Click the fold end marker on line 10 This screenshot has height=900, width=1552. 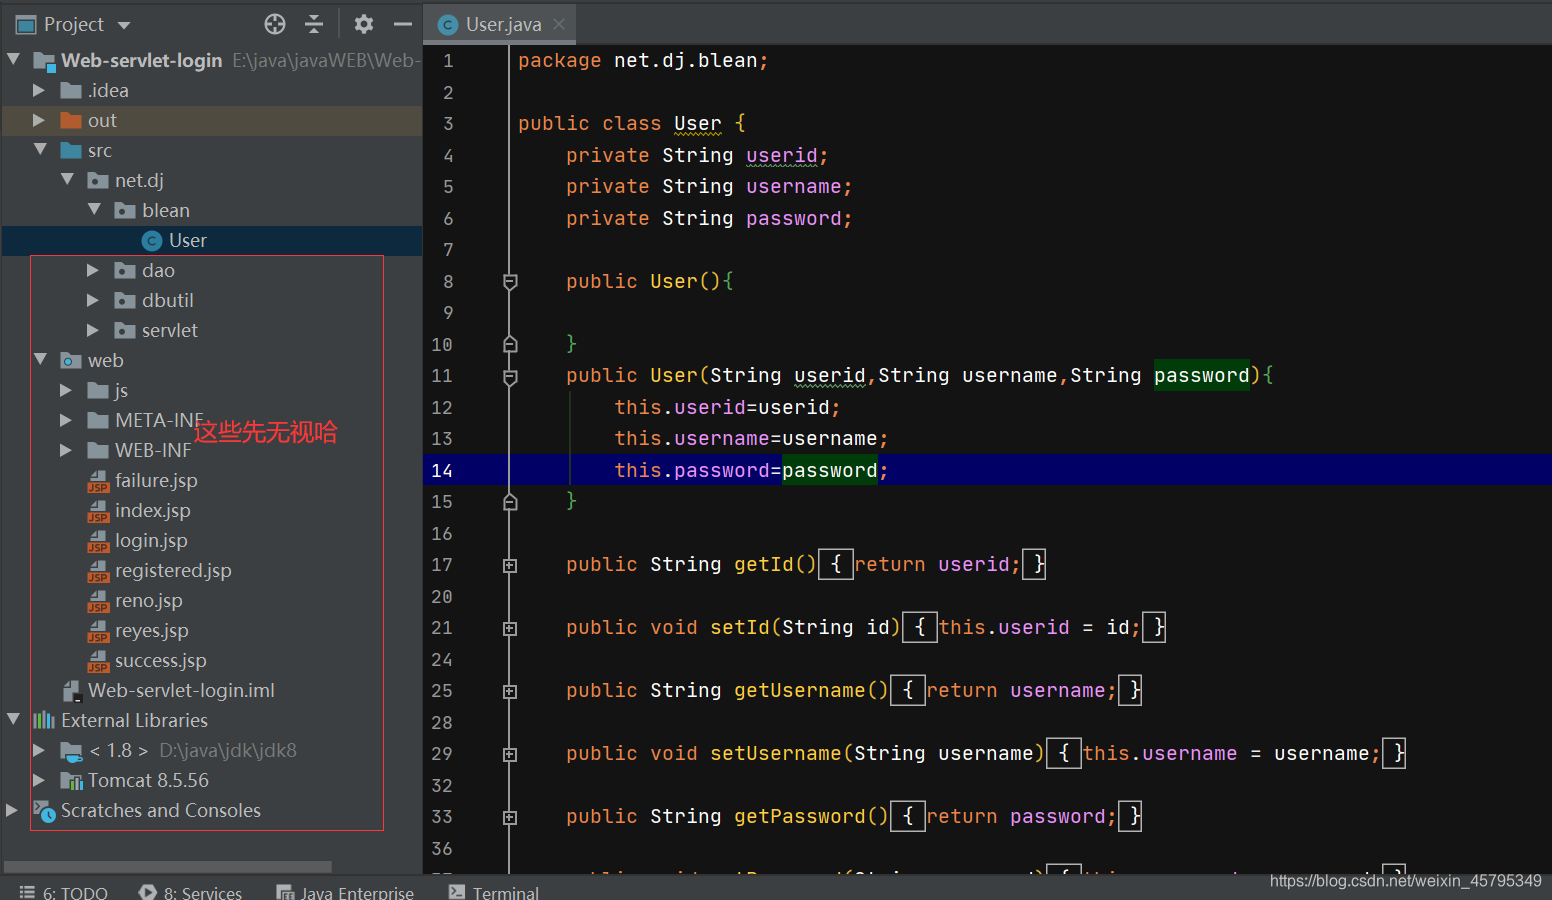[x=510, y=344]
